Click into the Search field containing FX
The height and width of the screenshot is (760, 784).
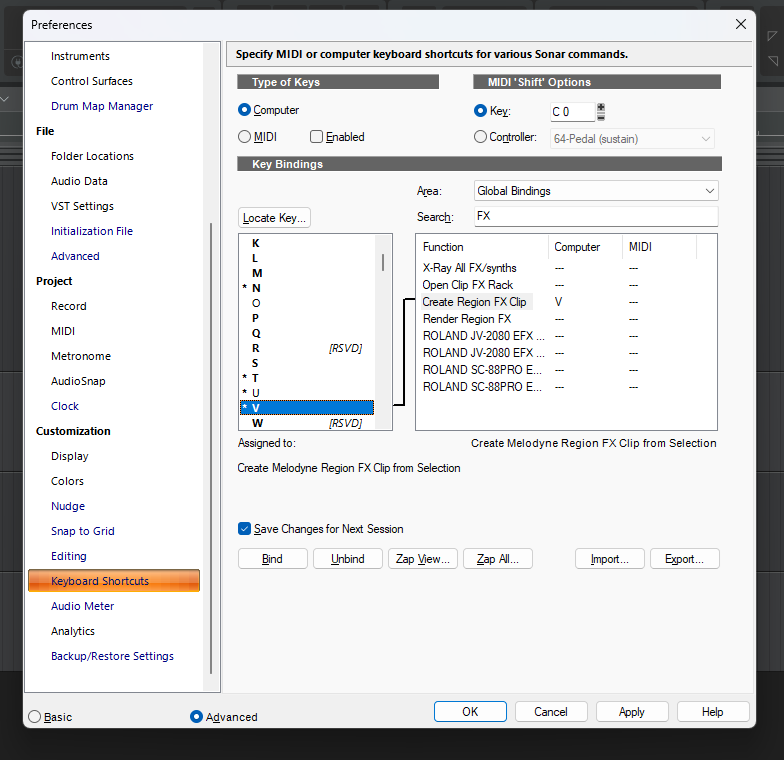click(596, 216)
